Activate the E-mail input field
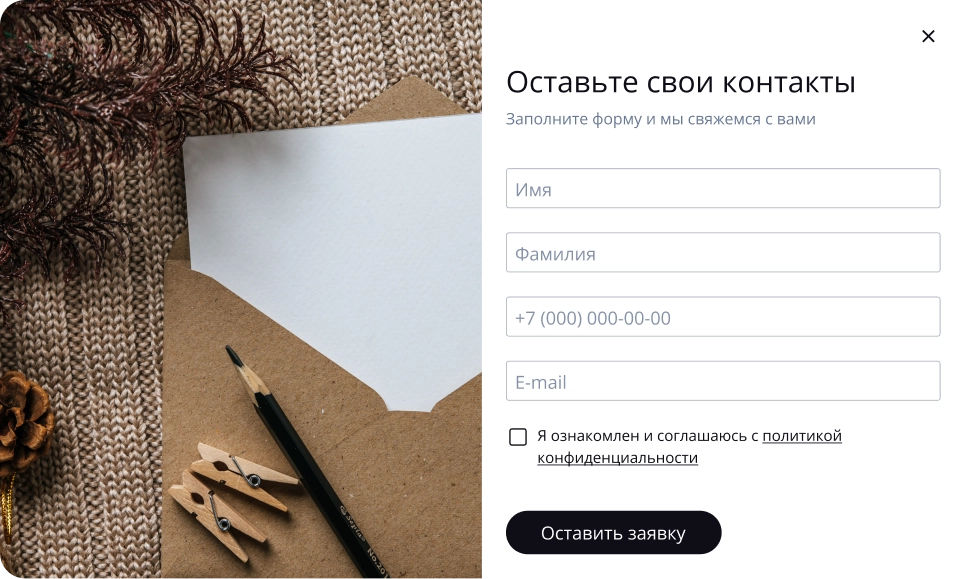The width and height of the screenshot is (964, 579). (723, 381)
